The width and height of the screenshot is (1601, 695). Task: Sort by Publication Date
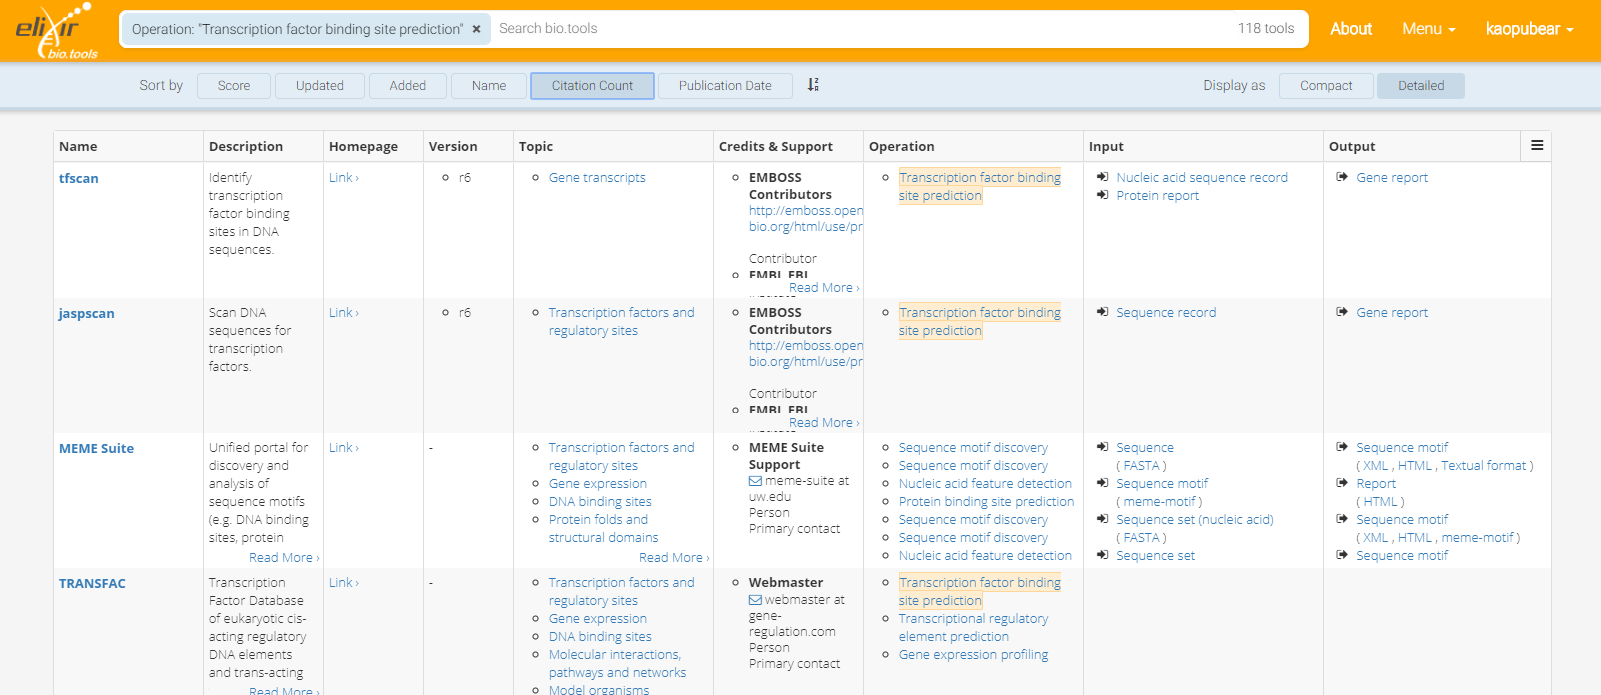[x=725, y=86]
